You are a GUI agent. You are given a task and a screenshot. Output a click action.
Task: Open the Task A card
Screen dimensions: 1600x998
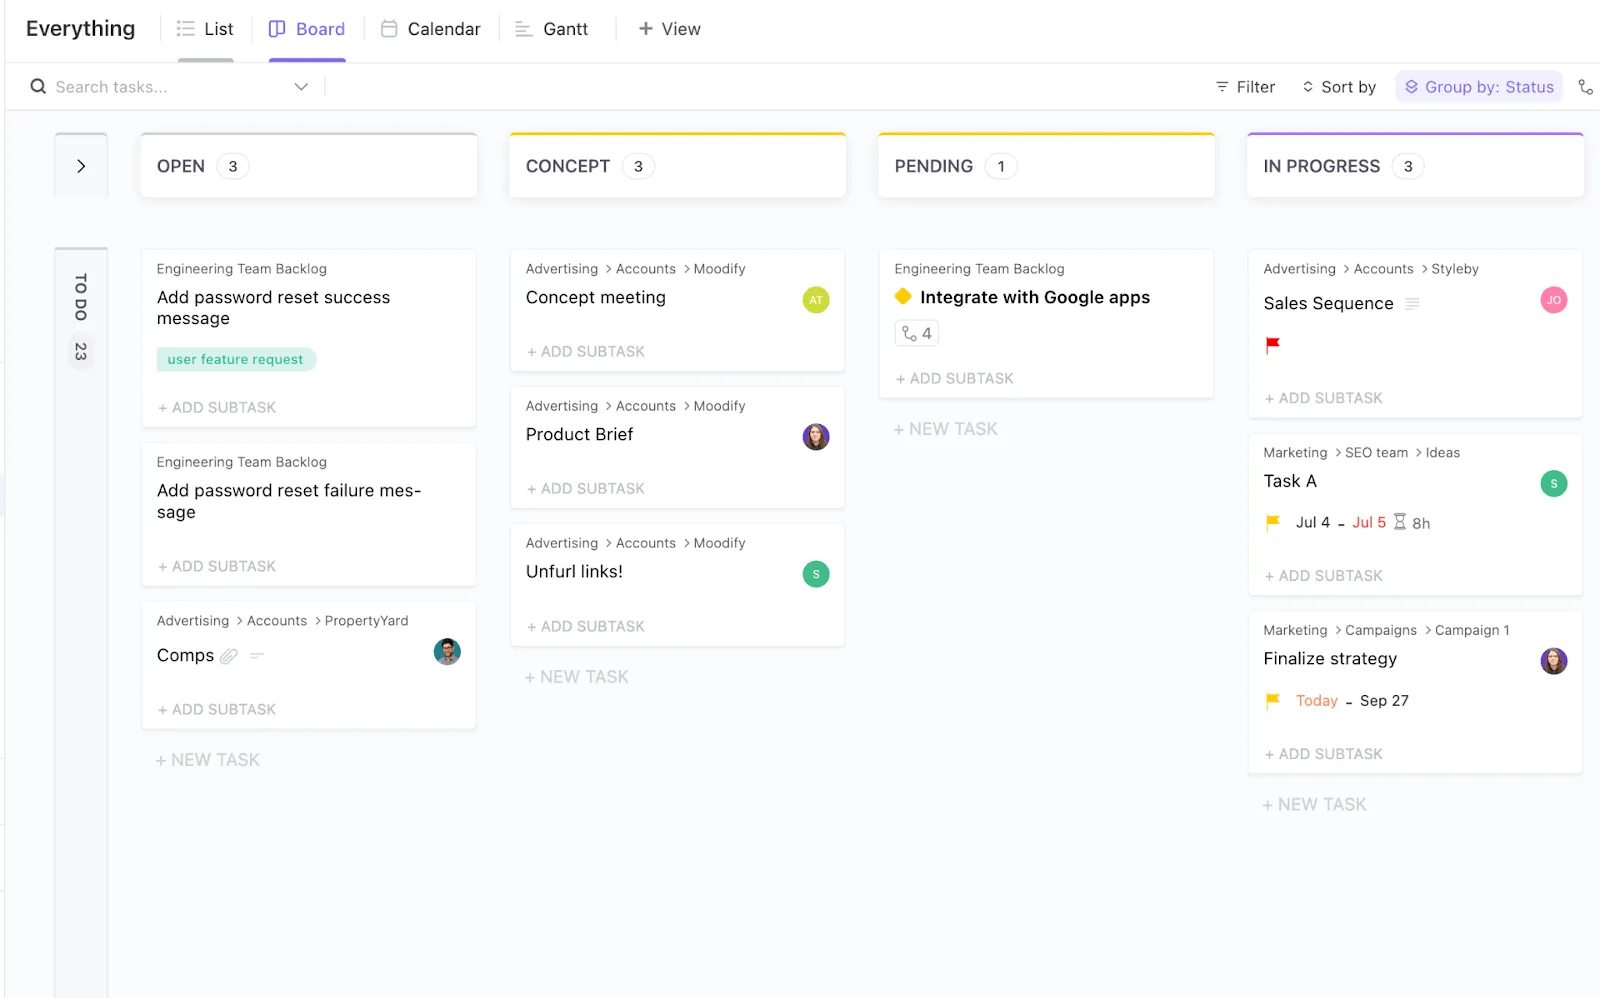click(x=1290, y=481)
